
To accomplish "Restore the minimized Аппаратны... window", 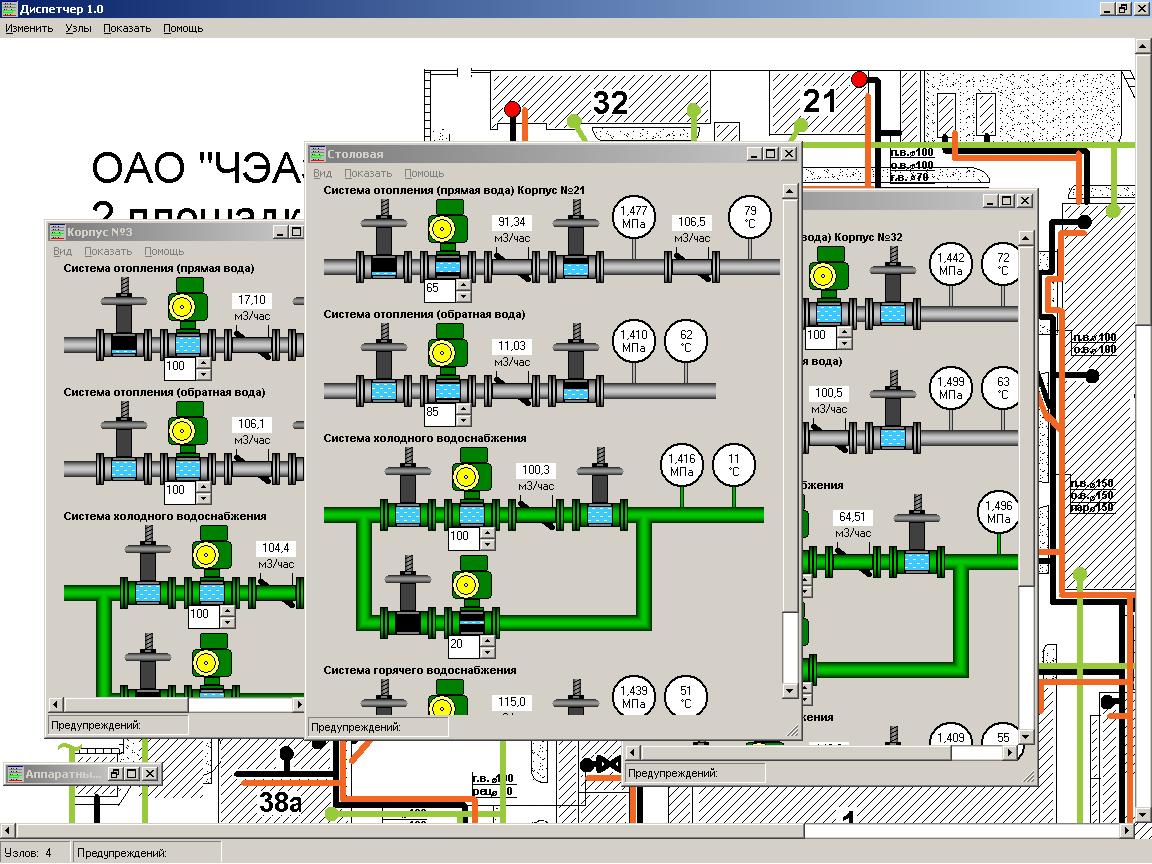I will click(114, 773).
